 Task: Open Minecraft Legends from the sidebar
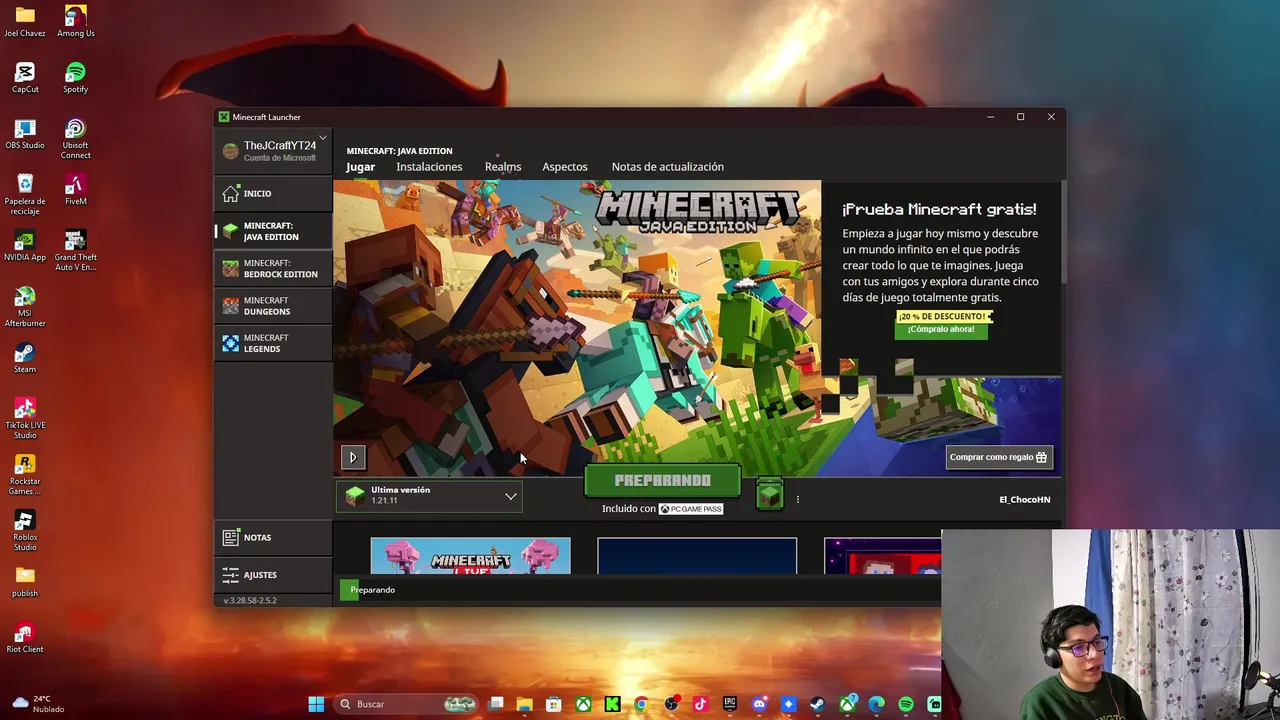(x=272, y=343)
